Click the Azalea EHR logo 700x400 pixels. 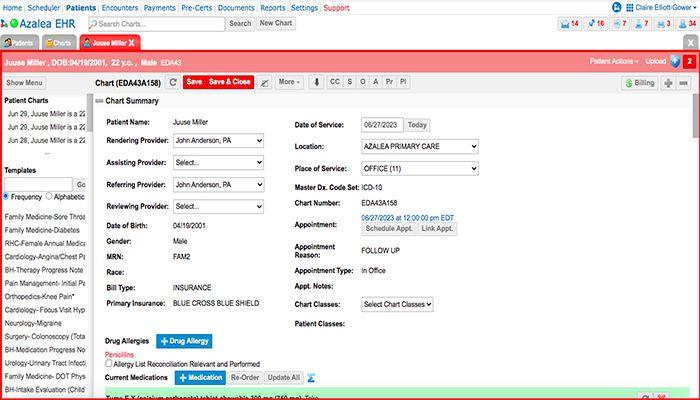tap(38, 24)
